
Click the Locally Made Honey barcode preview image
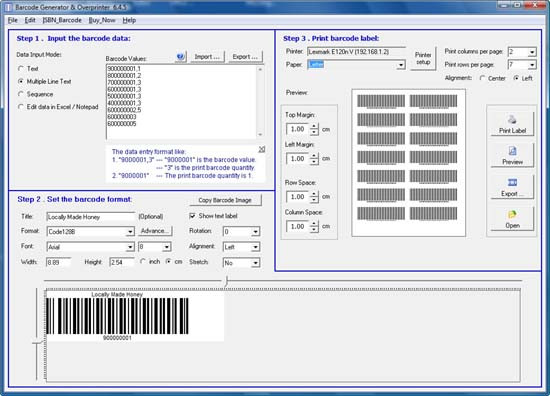(135, 316)
